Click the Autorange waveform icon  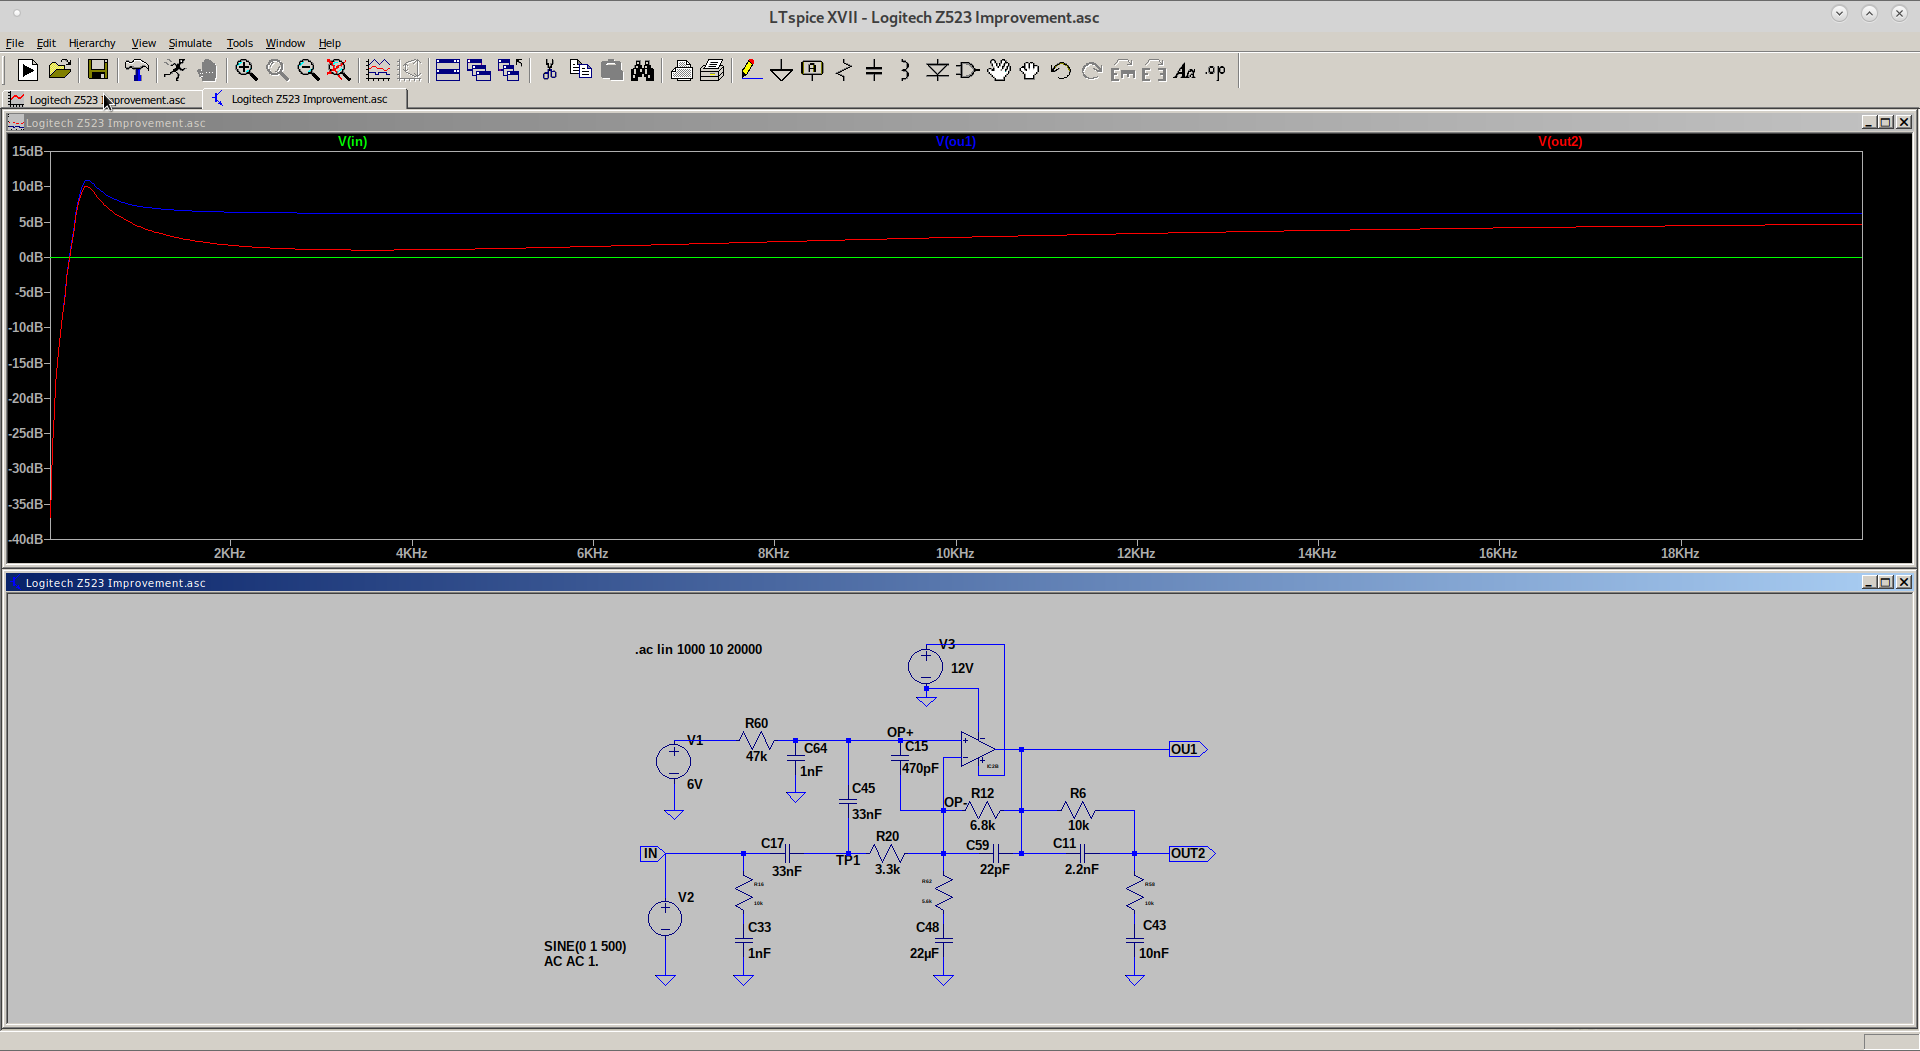pos(378,70)
